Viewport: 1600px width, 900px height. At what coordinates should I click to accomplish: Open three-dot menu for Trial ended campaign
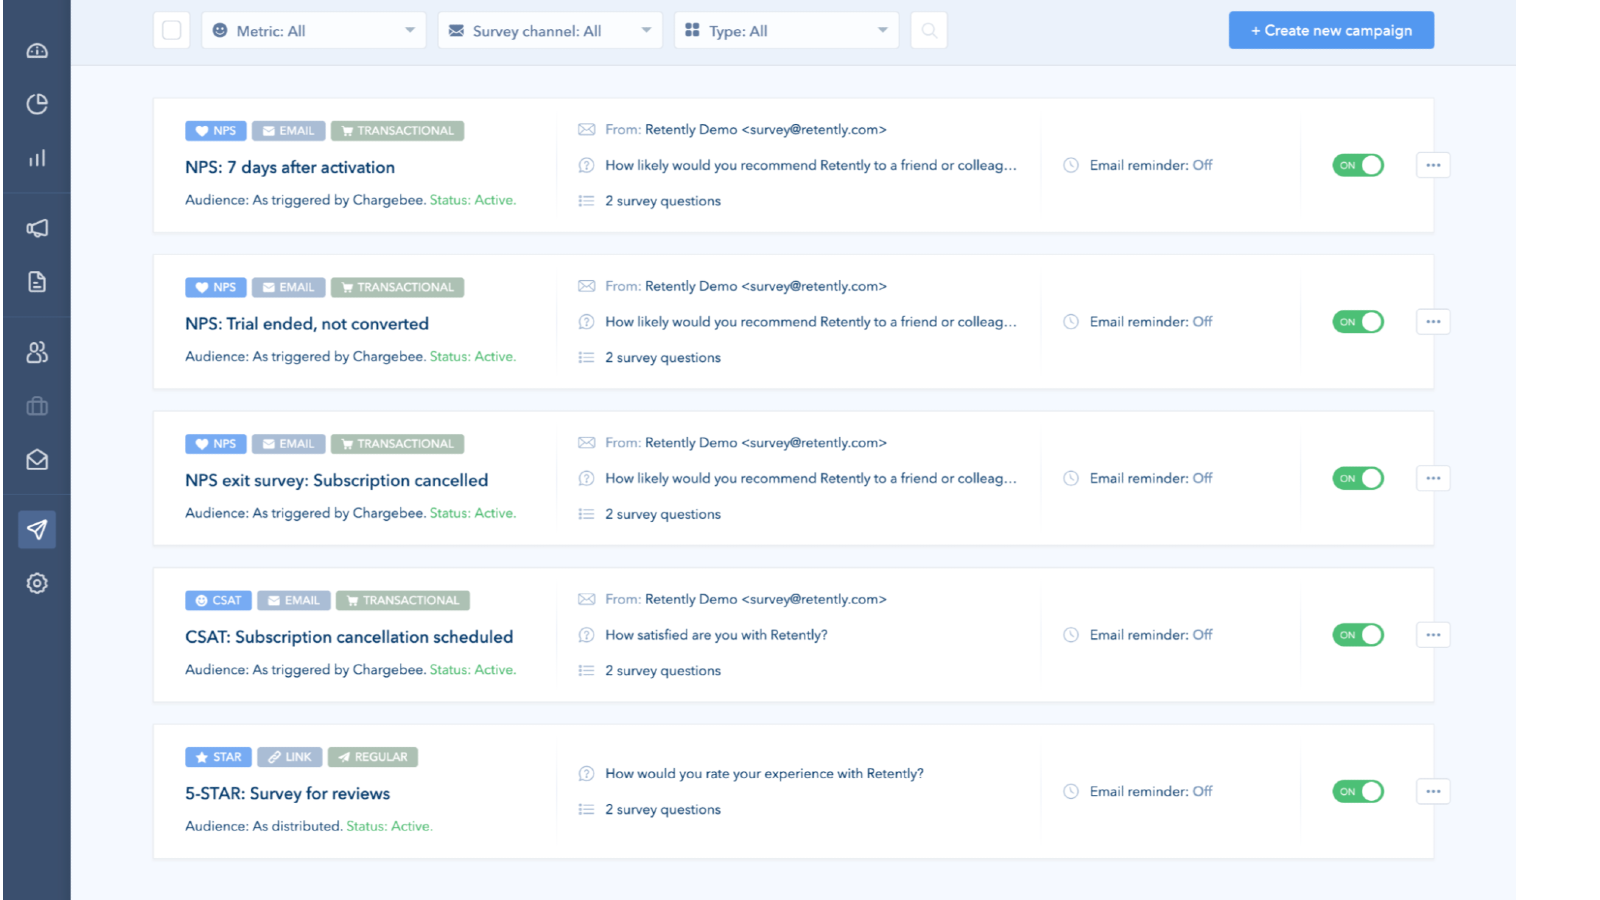[x=1433, y=322]
